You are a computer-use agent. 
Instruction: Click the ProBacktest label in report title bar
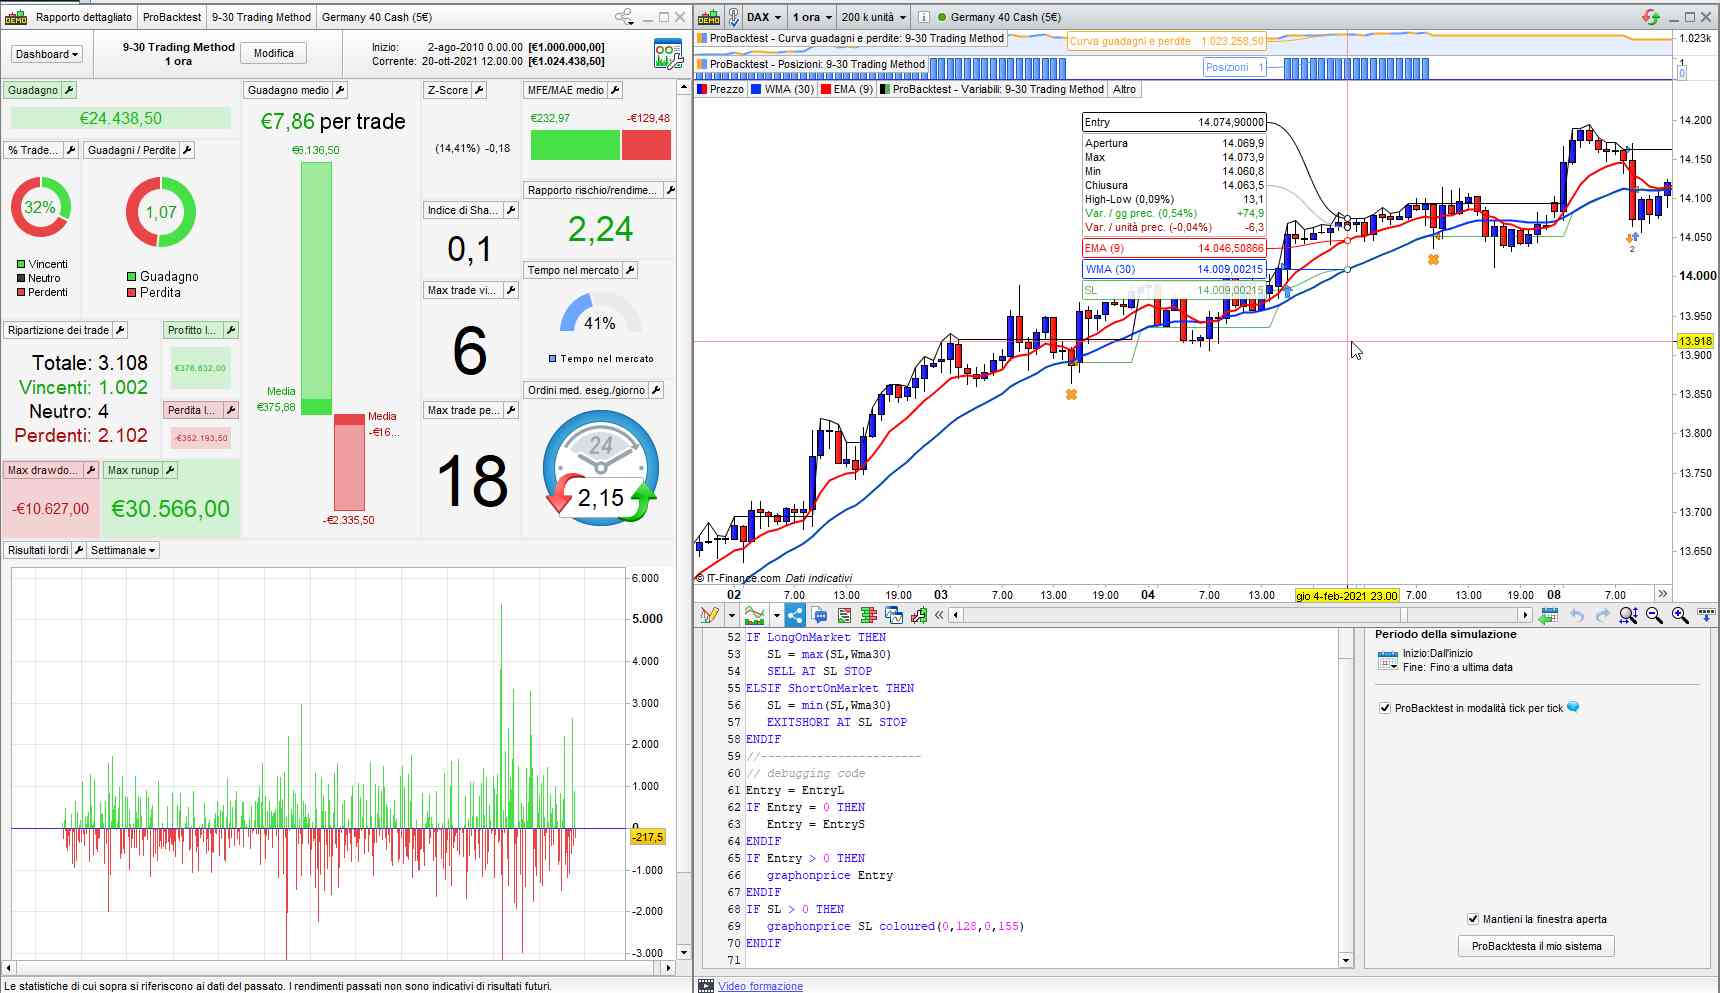[x=172, y=17]
